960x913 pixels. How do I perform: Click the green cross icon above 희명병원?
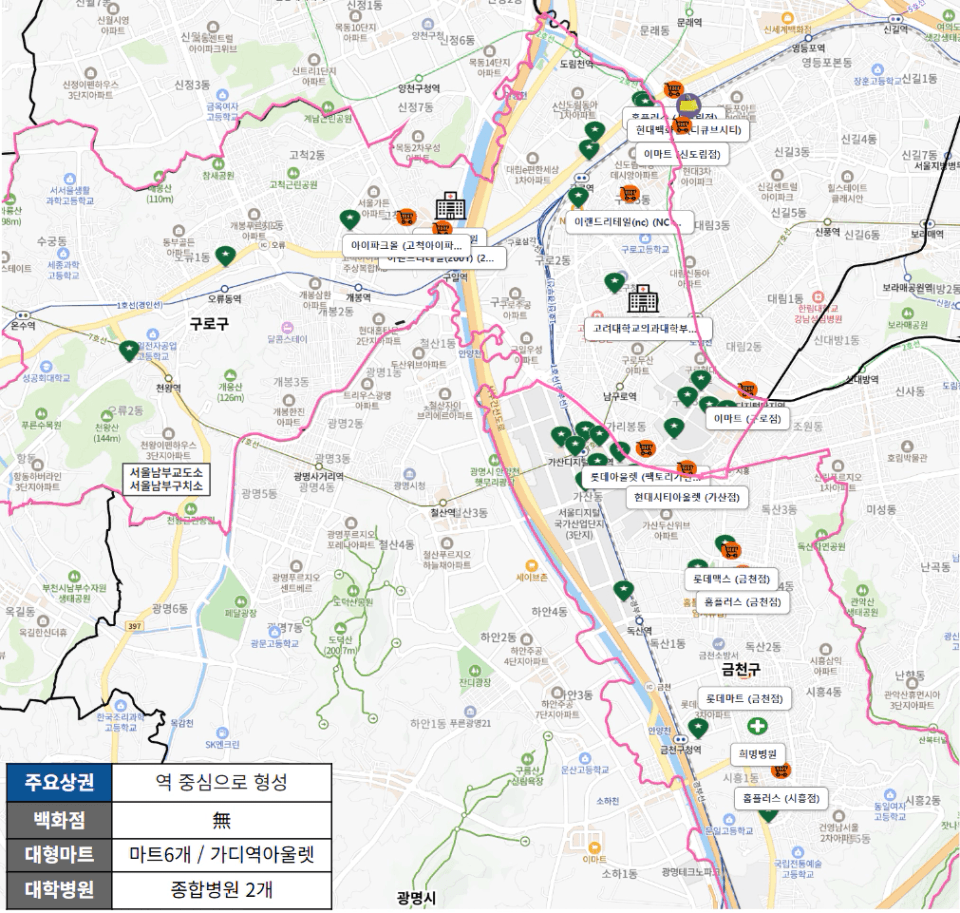click(x=757, y=726)
